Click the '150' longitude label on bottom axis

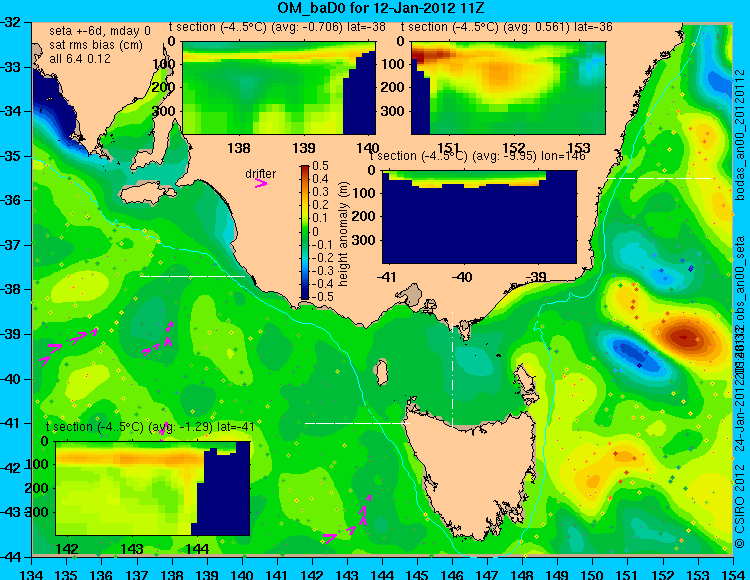coord(593,574)
